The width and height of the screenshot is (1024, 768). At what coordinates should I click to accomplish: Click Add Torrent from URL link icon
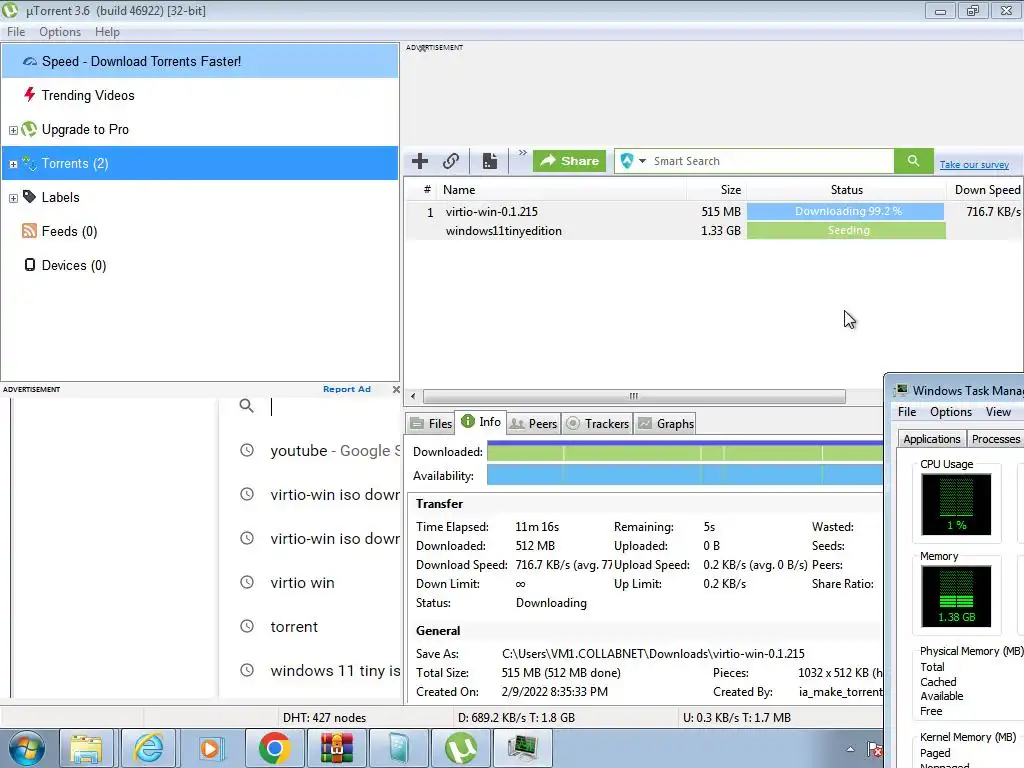click(x=451, y=161)
